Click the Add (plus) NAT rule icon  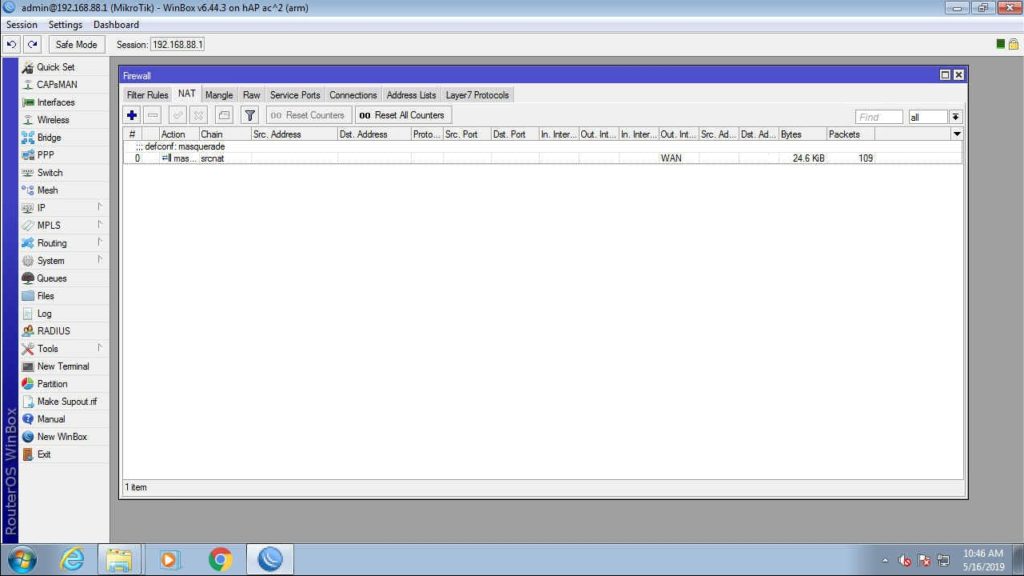(132, 115)
